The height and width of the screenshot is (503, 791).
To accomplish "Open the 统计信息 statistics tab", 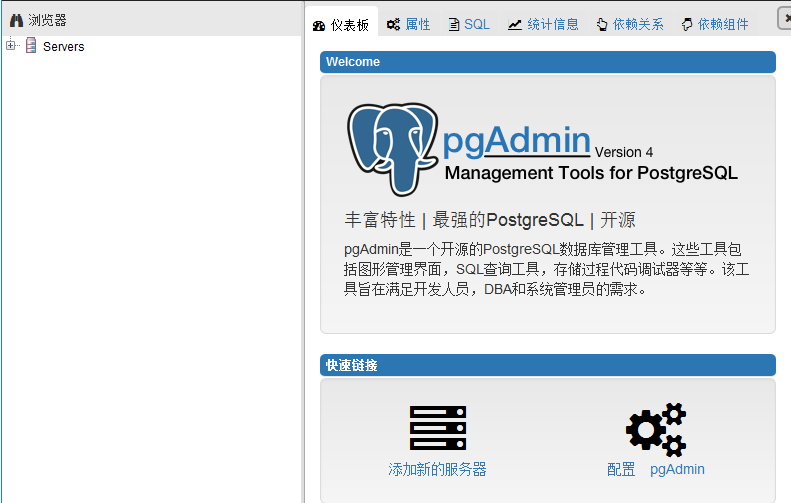I will 543,24.
